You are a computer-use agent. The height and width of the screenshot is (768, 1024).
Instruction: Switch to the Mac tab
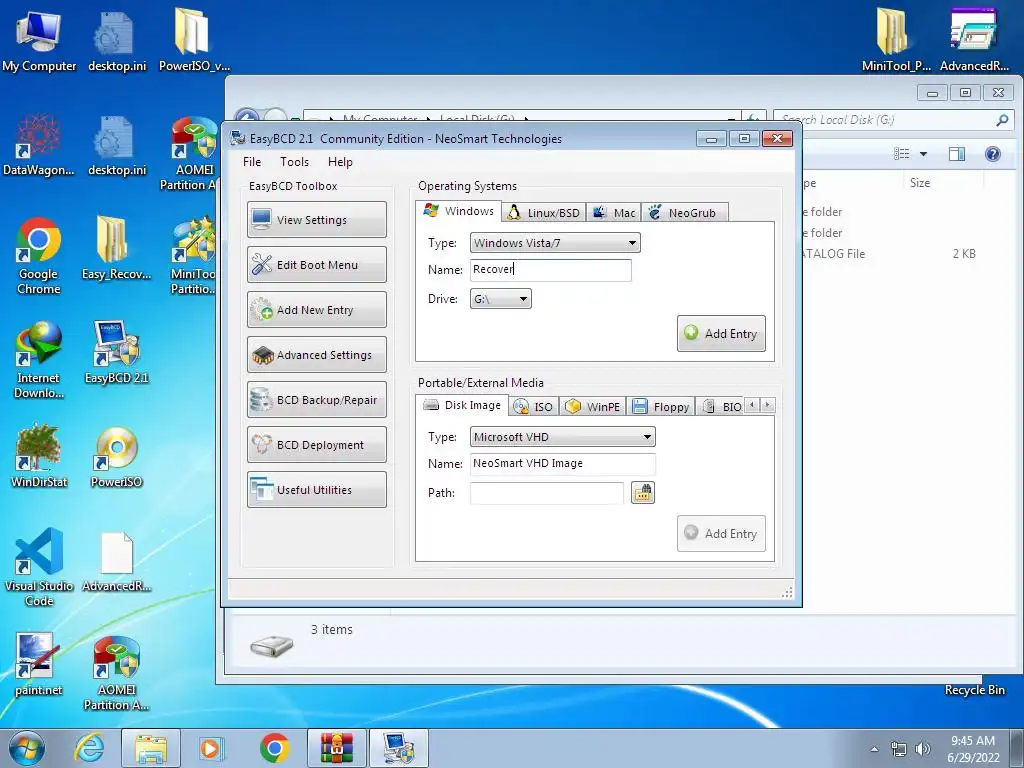614,213
